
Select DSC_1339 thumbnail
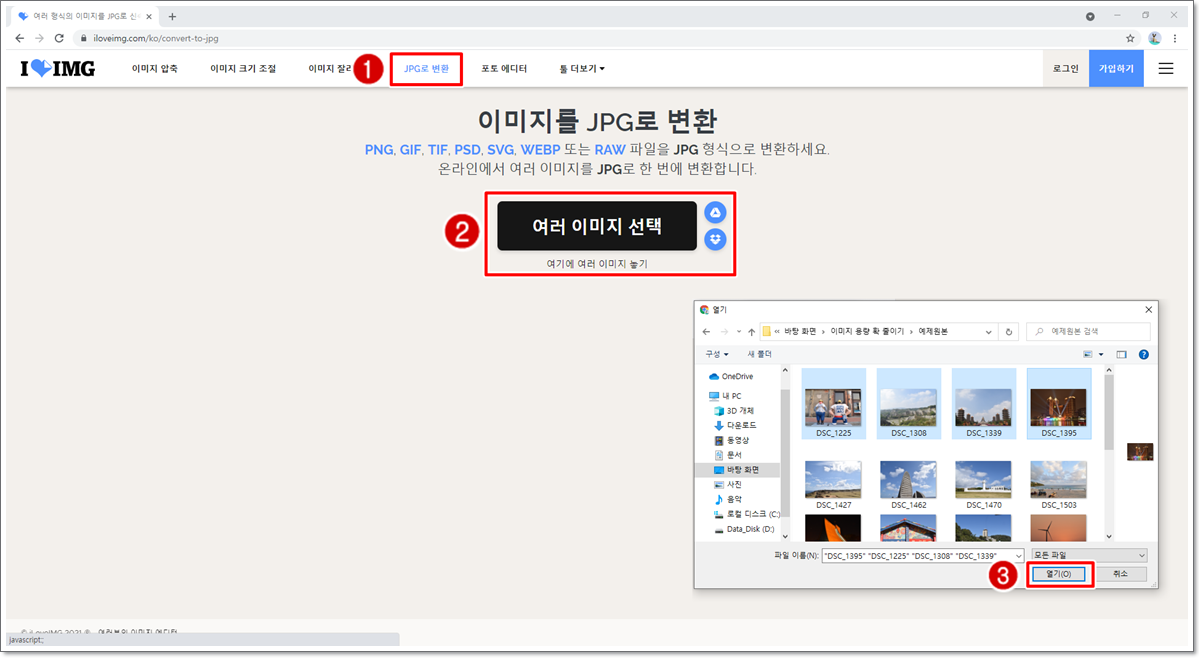(983, 405)
